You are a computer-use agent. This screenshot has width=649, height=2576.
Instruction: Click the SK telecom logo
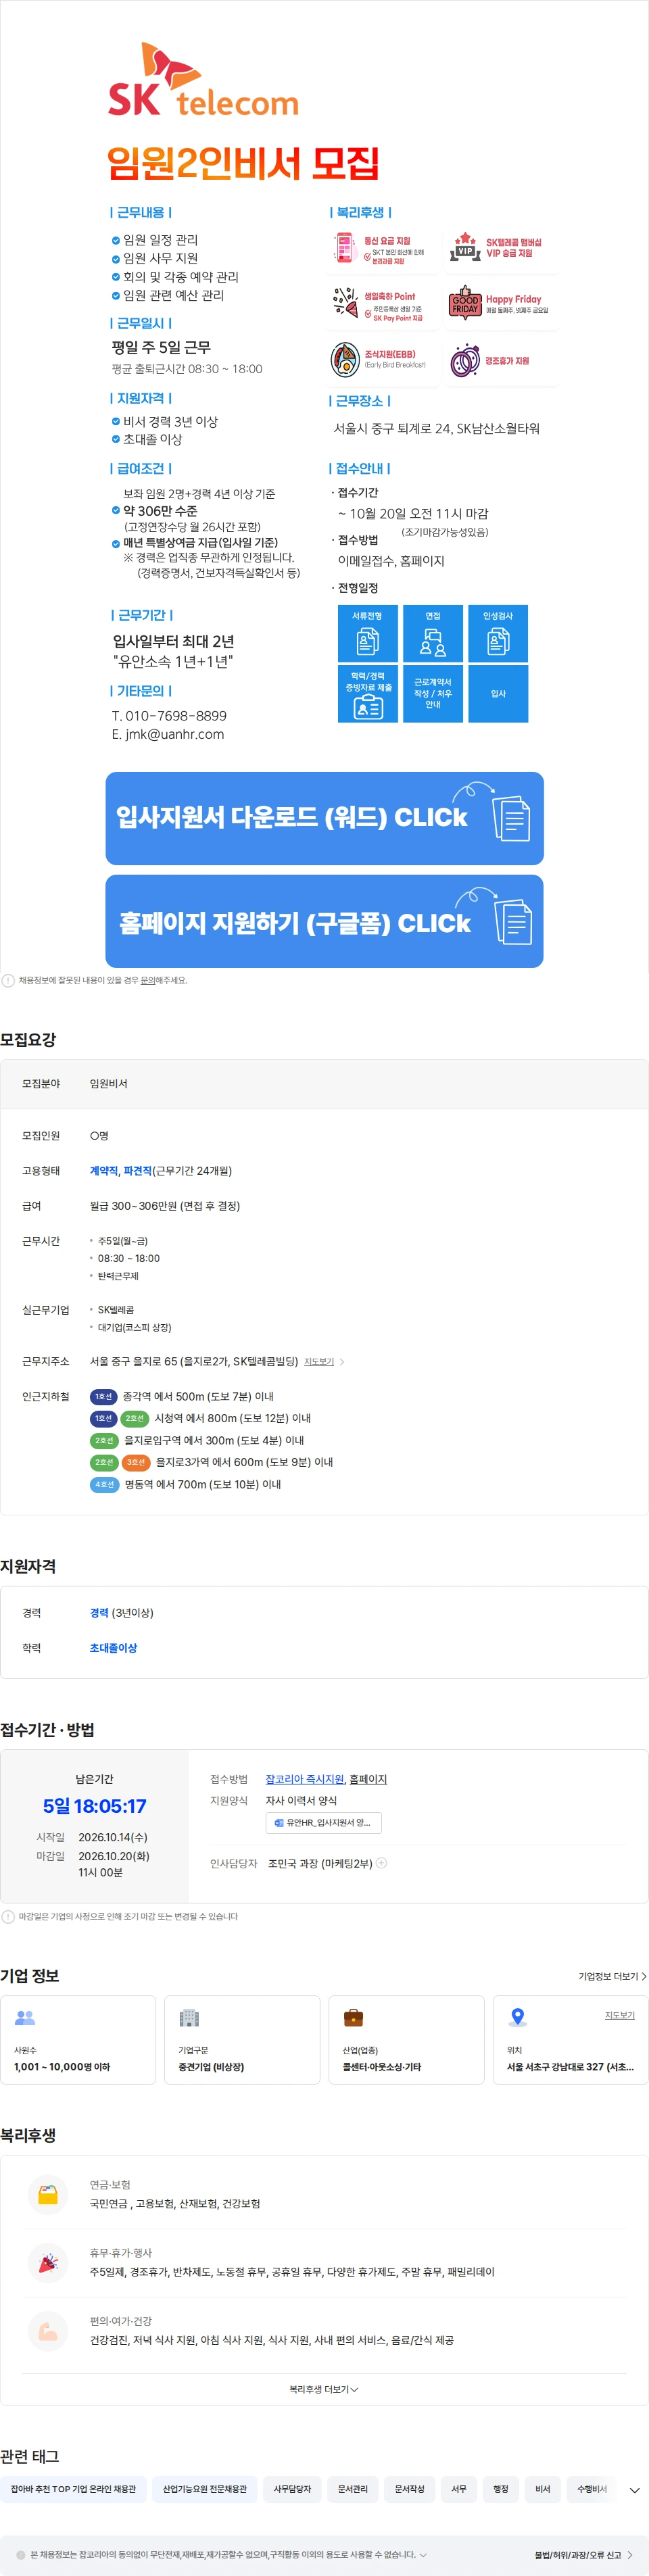pos(203,80)
